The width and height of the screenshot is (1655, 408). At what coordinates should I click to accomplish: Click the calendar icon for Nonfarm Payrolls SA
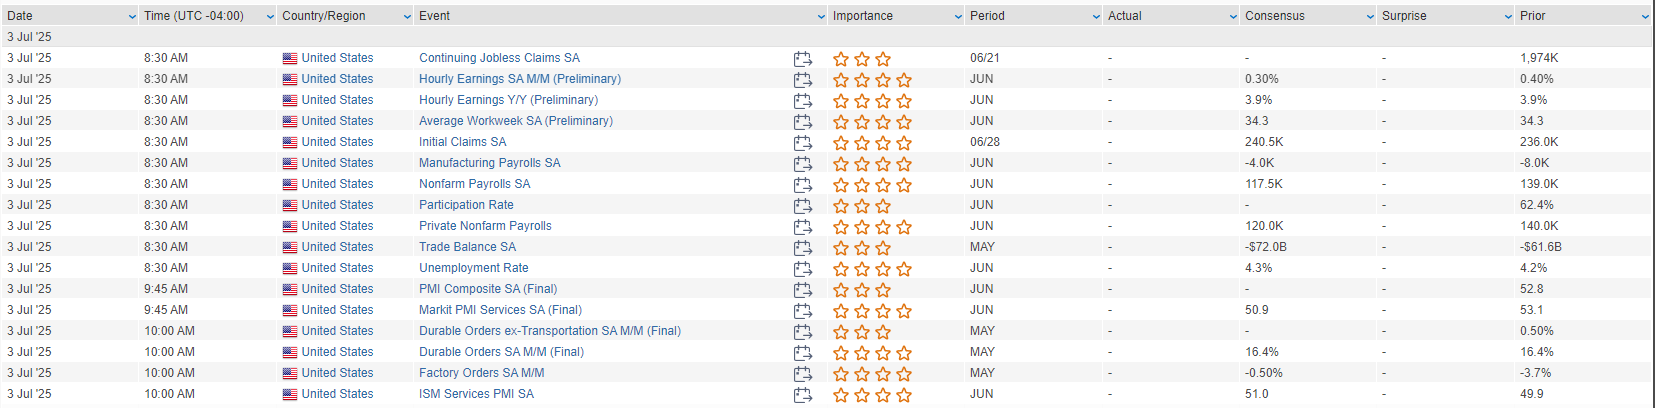pyautogui.click(x=802, y=184)
